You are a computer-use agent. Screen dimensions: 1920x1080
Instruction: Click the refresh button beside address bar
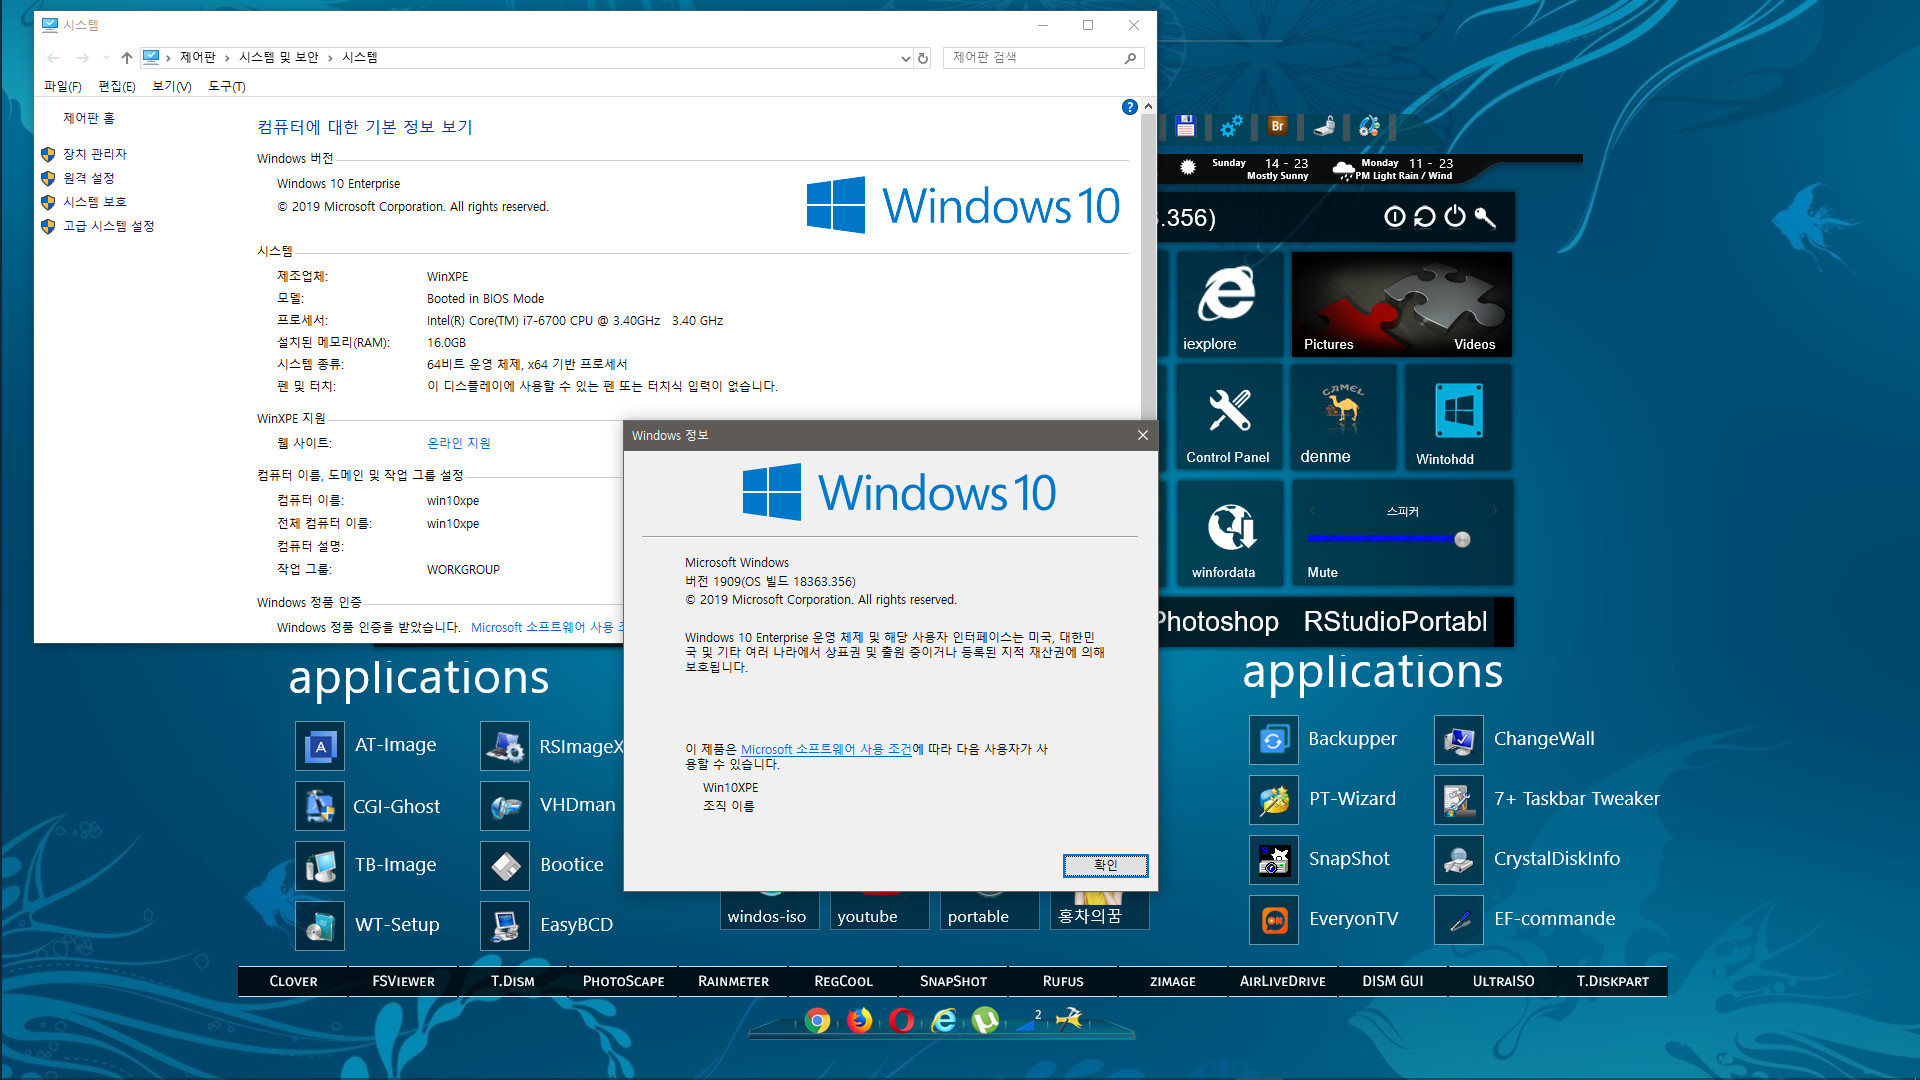coord(923,58)
